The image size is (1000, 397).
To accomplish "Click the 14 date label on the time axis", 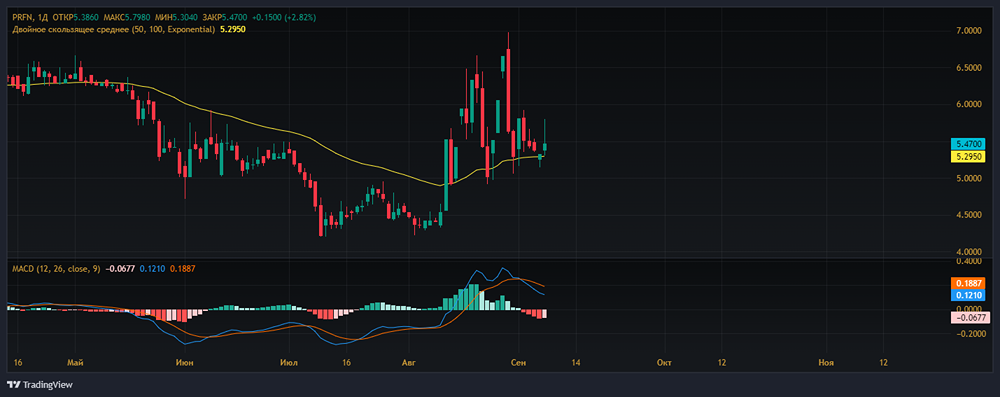I will [x=576, y=363].
